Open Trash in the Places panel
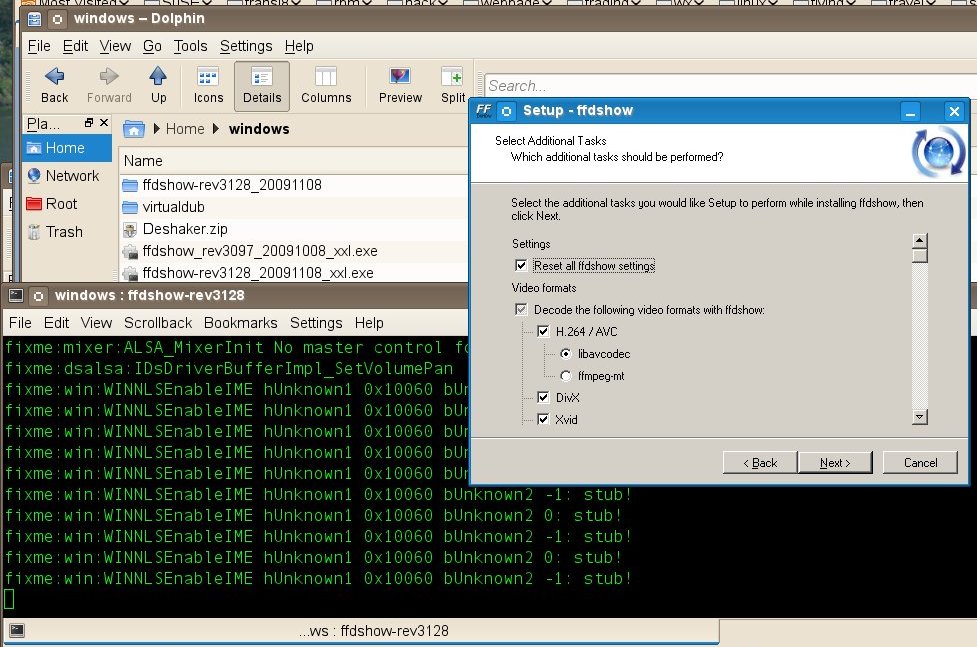The image size is (977, 647). (55, 232)
